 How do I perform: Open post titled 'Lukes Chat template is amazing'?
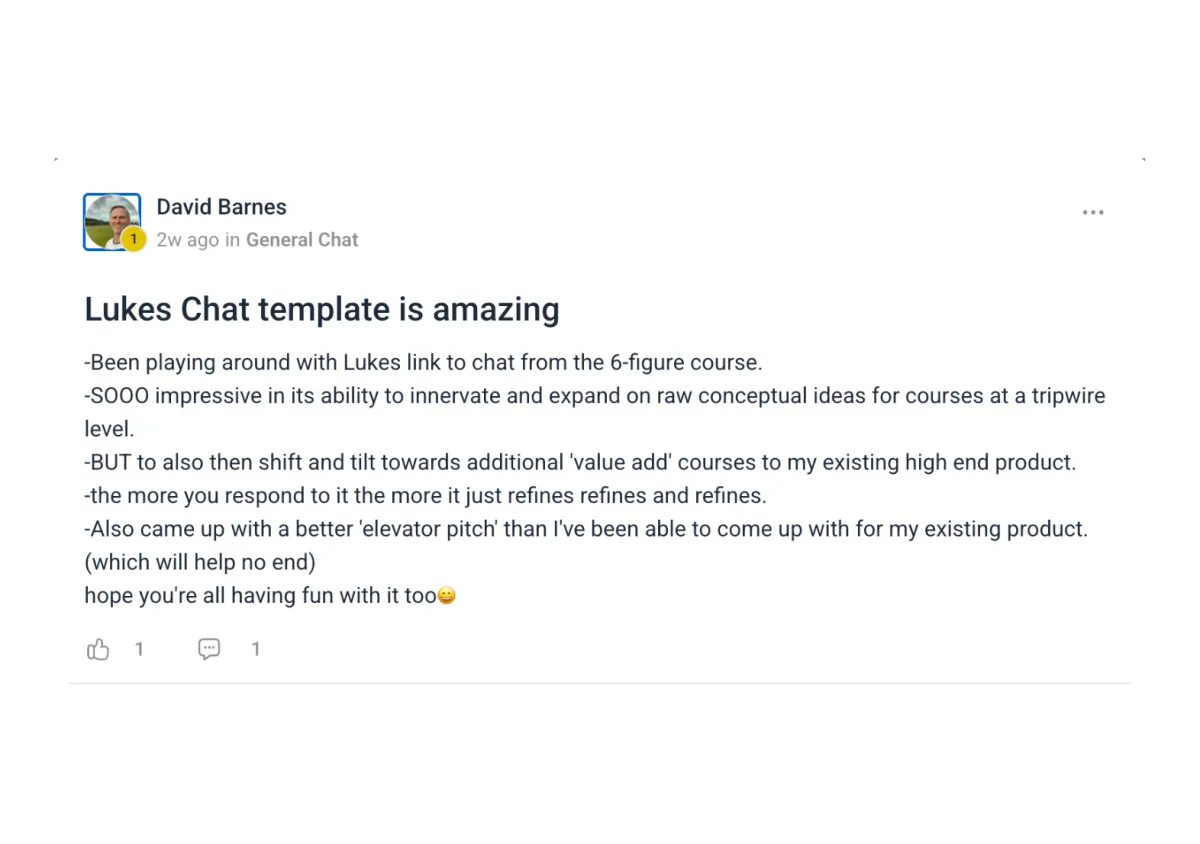click(322, 309)
